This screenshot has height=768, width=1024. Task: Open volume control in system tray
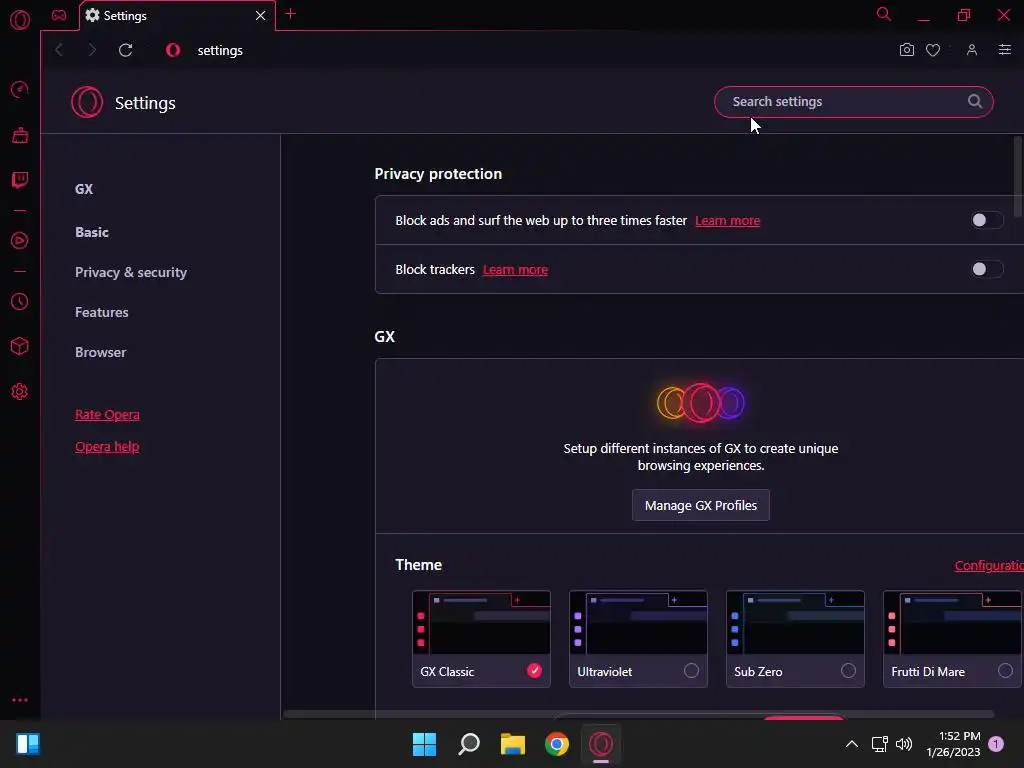tap(904, 744)
